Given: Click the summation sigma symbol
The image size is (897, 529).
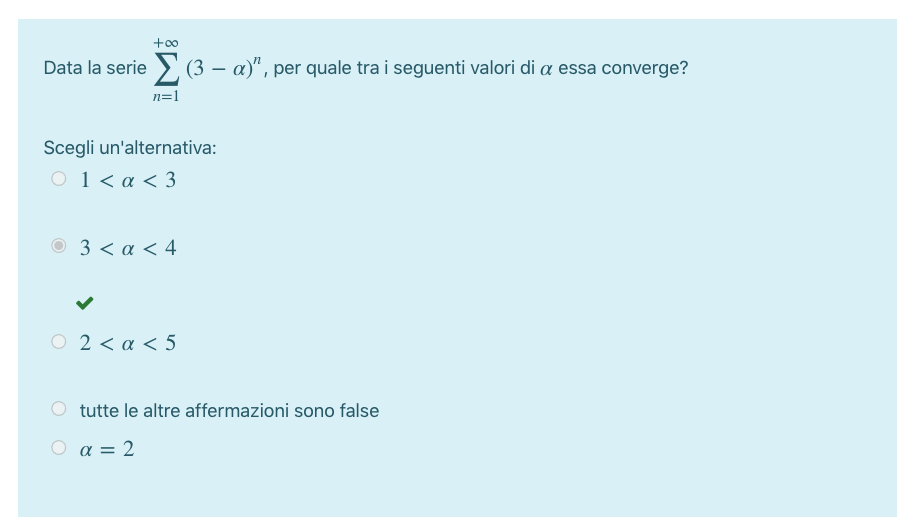Looking at the screenshot, I should 166,69.
